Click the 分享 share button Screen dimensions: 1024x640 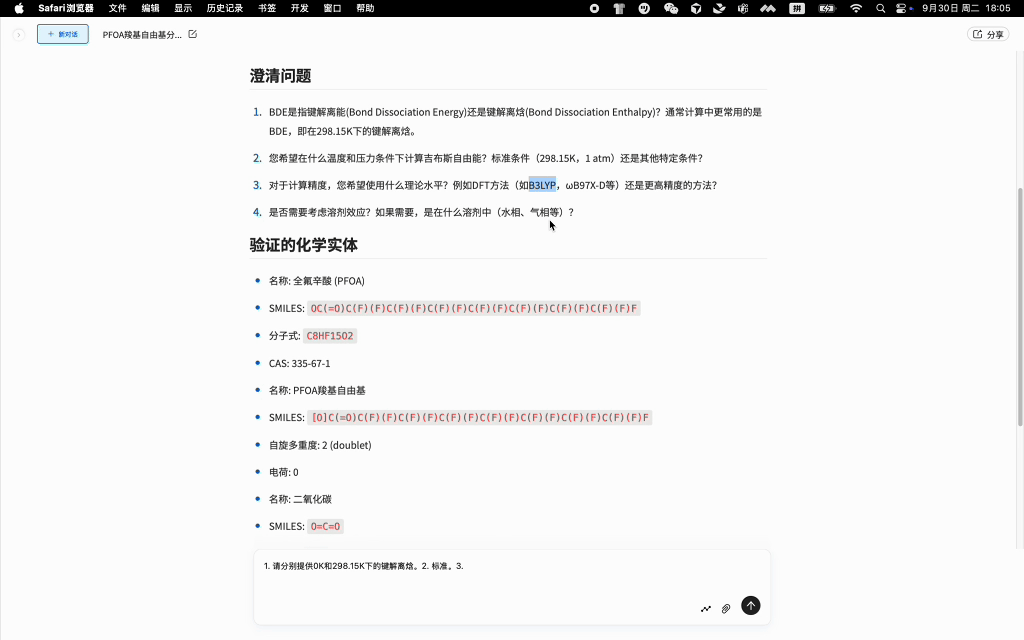click(x=988, y=34)
